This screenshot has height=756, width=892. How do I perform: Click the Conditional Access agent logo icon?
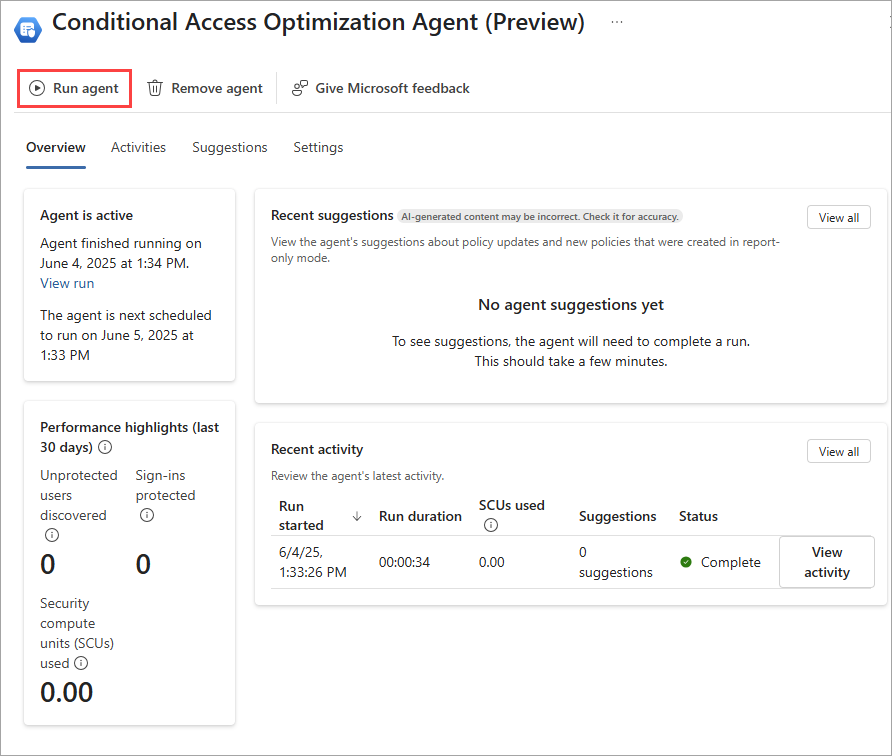point(27,30)
